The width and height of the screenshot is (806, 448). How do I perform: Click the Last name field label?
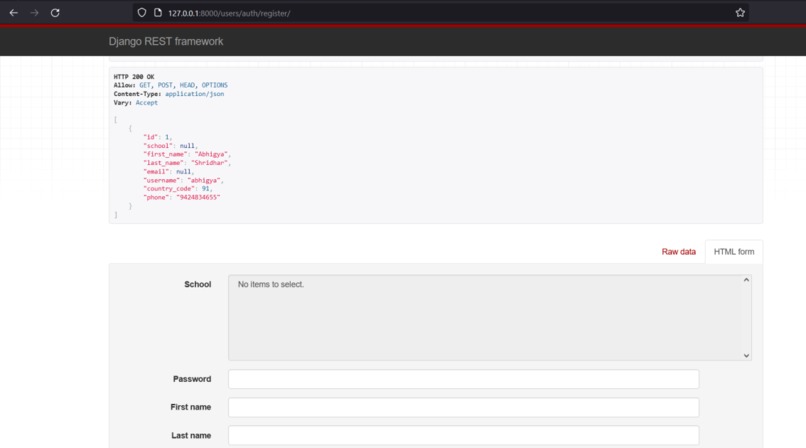tap(191, 436)
